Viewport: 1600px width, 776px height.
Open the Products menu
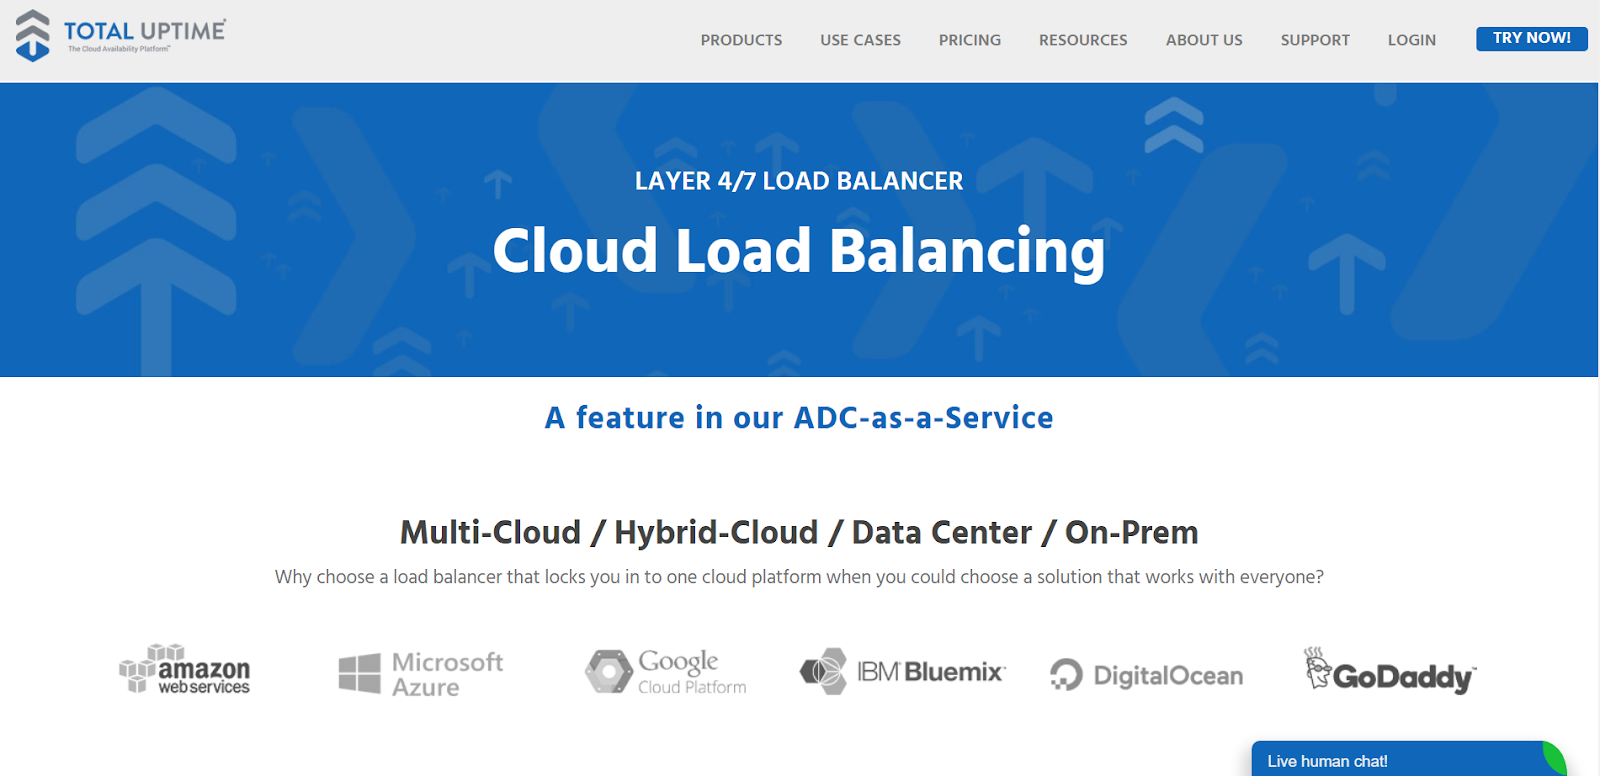click(741, 40)
